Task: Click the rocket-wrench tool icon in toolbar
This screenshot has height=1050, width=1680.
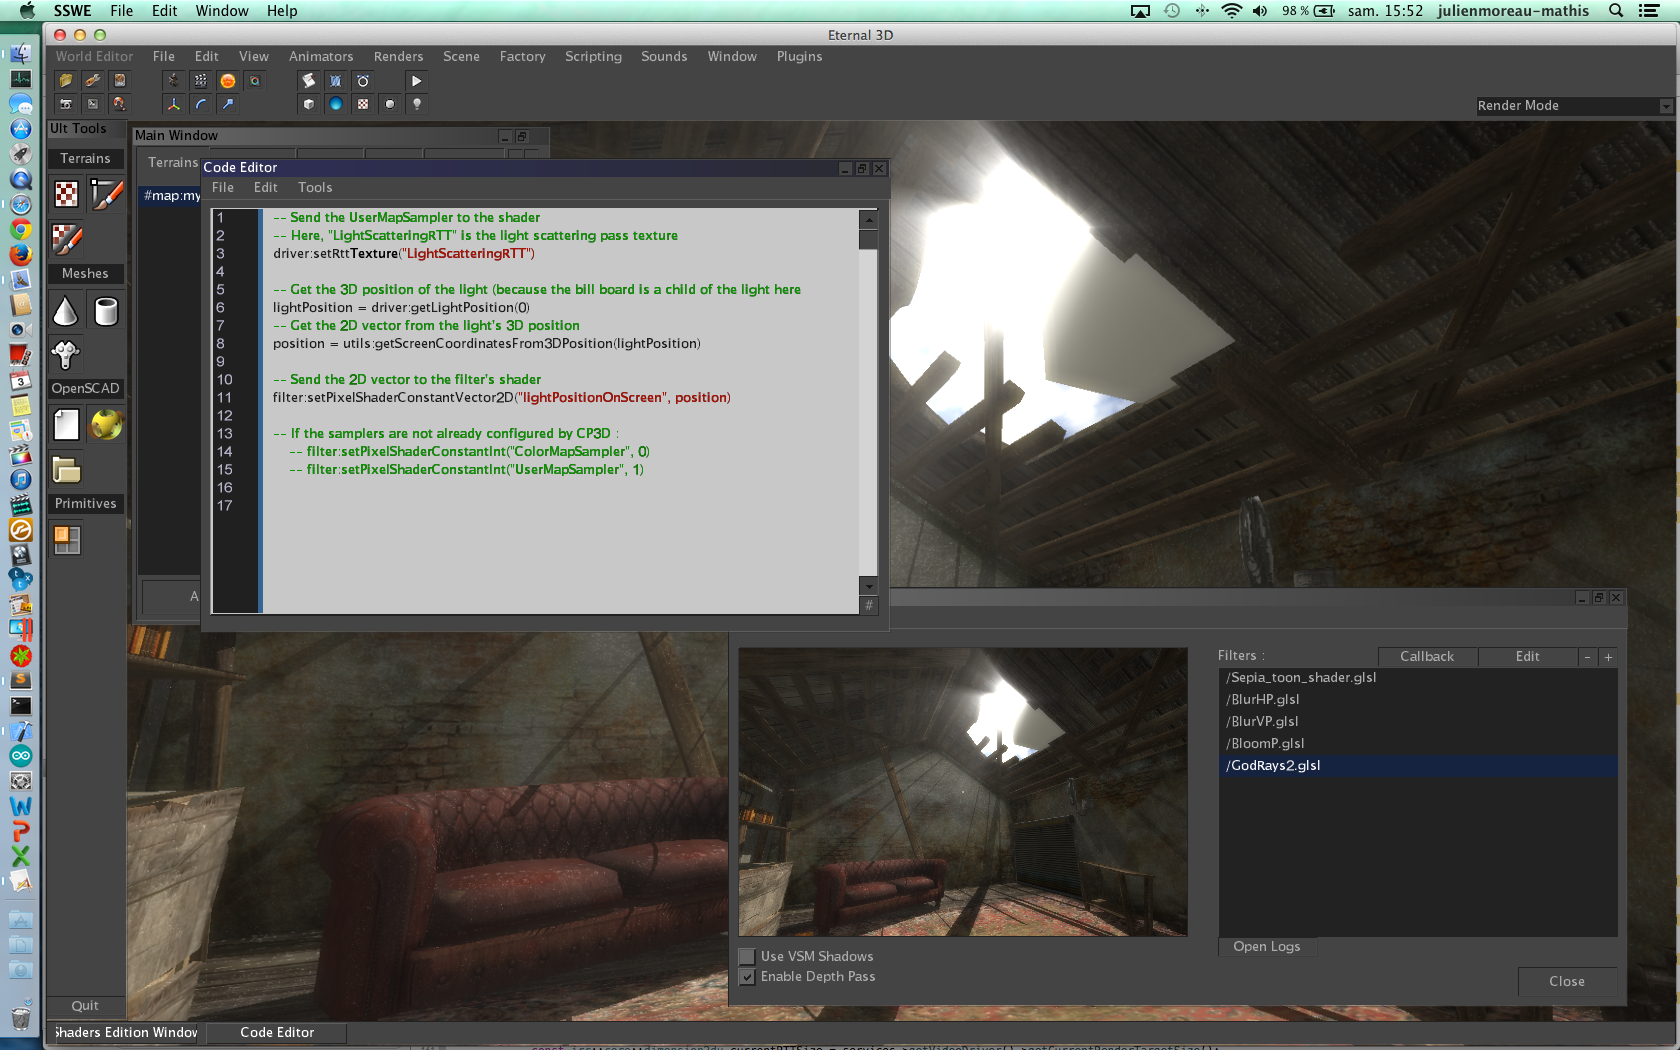Action: pyautogui.click(x=93, y=80)
